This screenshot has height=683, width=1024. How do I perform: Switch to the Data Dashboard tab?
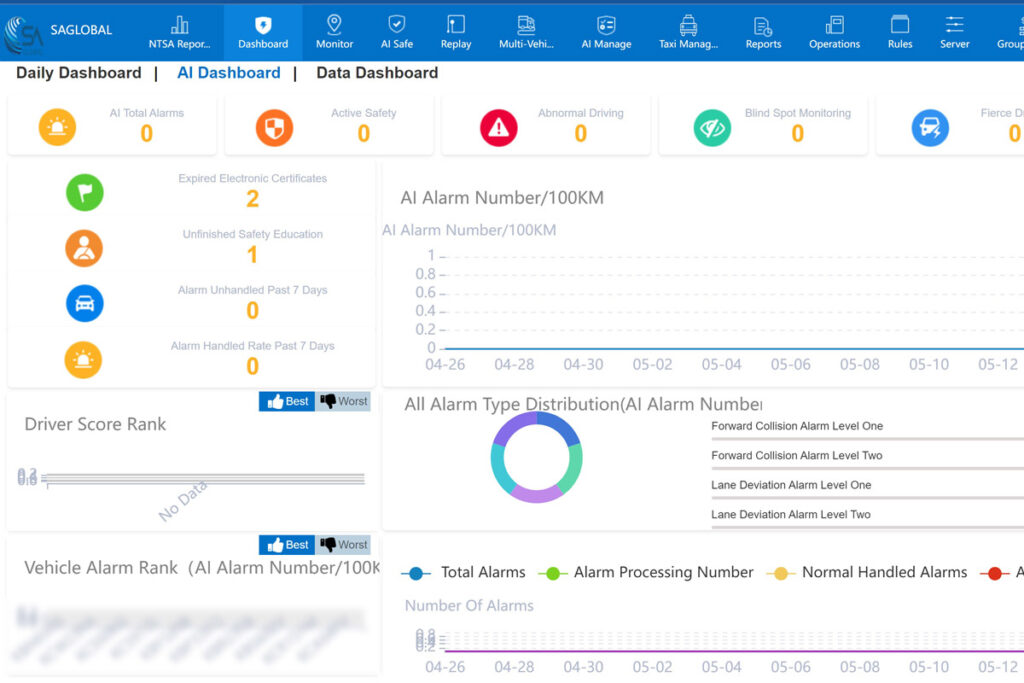(x=377, y=72)
